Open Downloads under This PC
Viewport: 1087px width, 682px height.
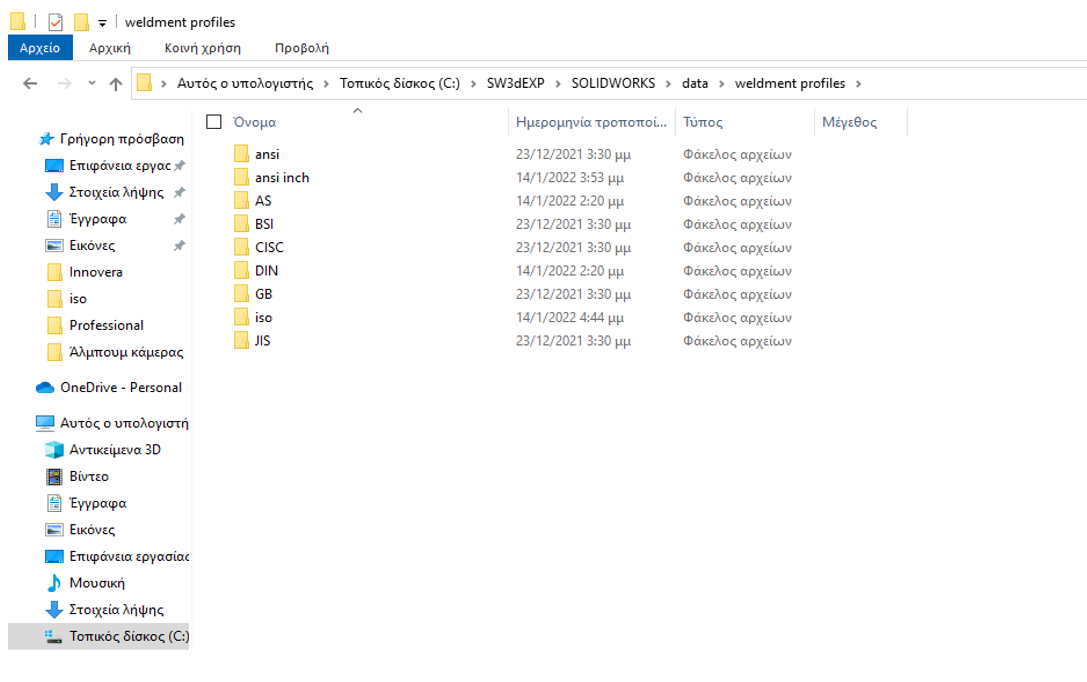click(115, 610)
